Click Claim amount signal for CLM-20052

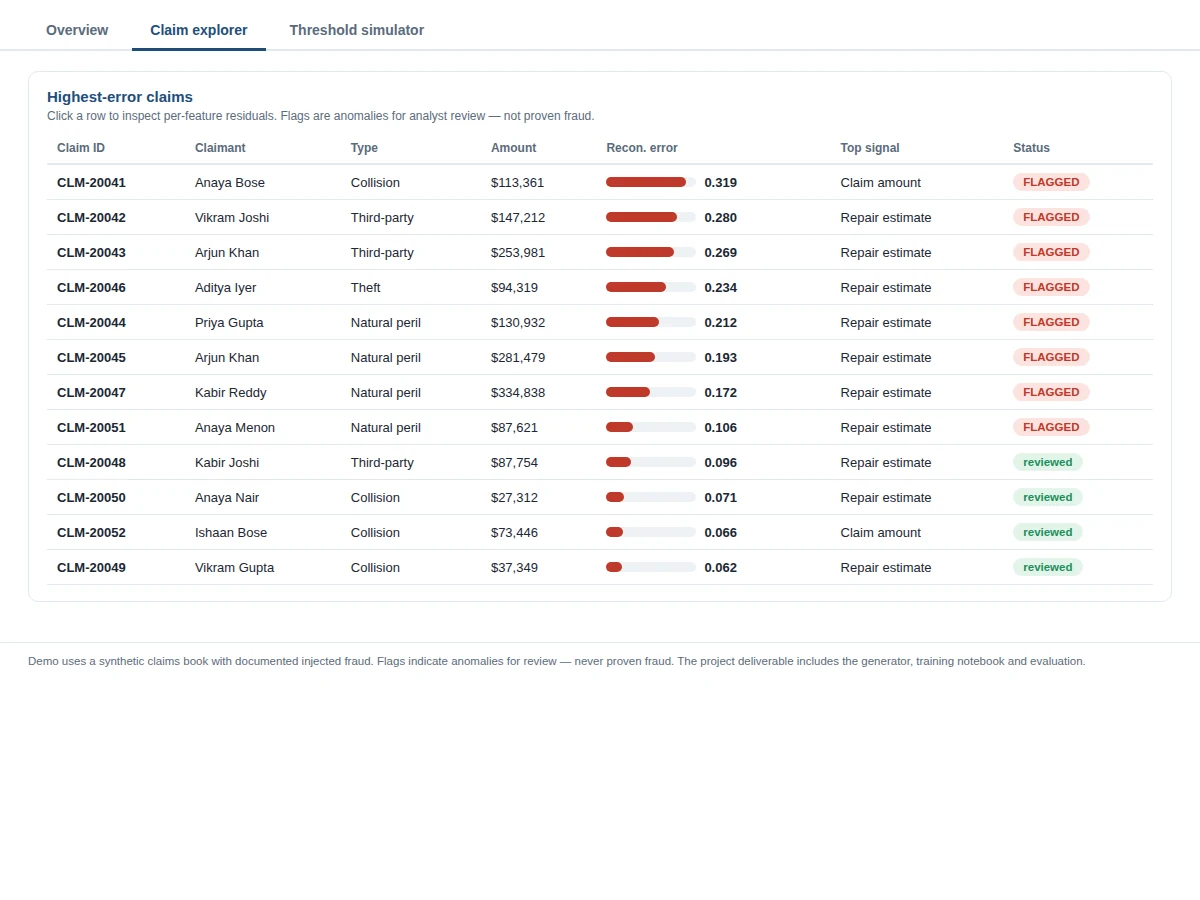pyautogui.click(x=881, y=532)
